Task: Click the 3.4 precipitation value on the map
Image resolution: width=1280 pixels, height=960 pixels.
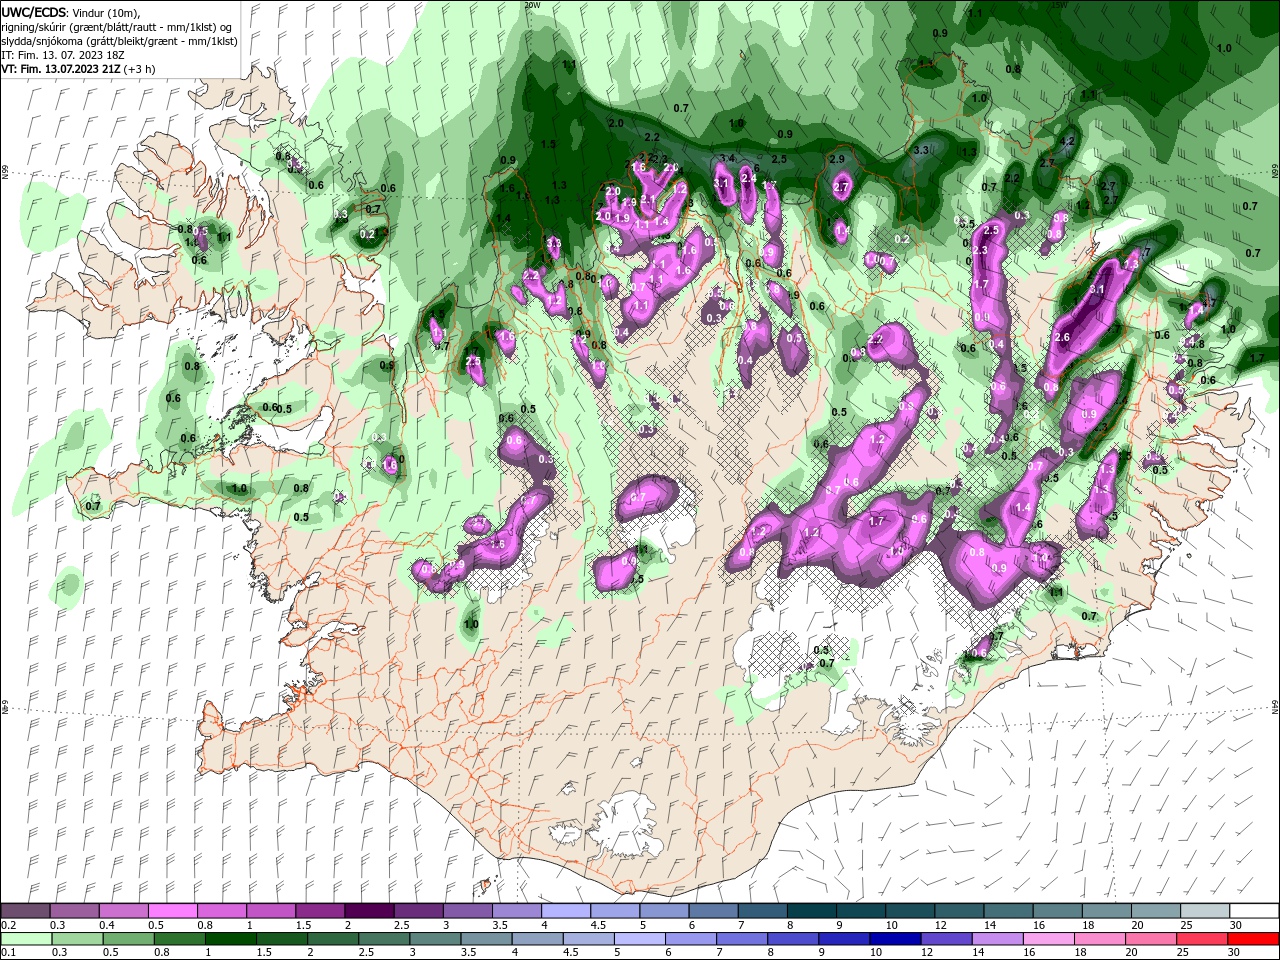Action: 727,159
